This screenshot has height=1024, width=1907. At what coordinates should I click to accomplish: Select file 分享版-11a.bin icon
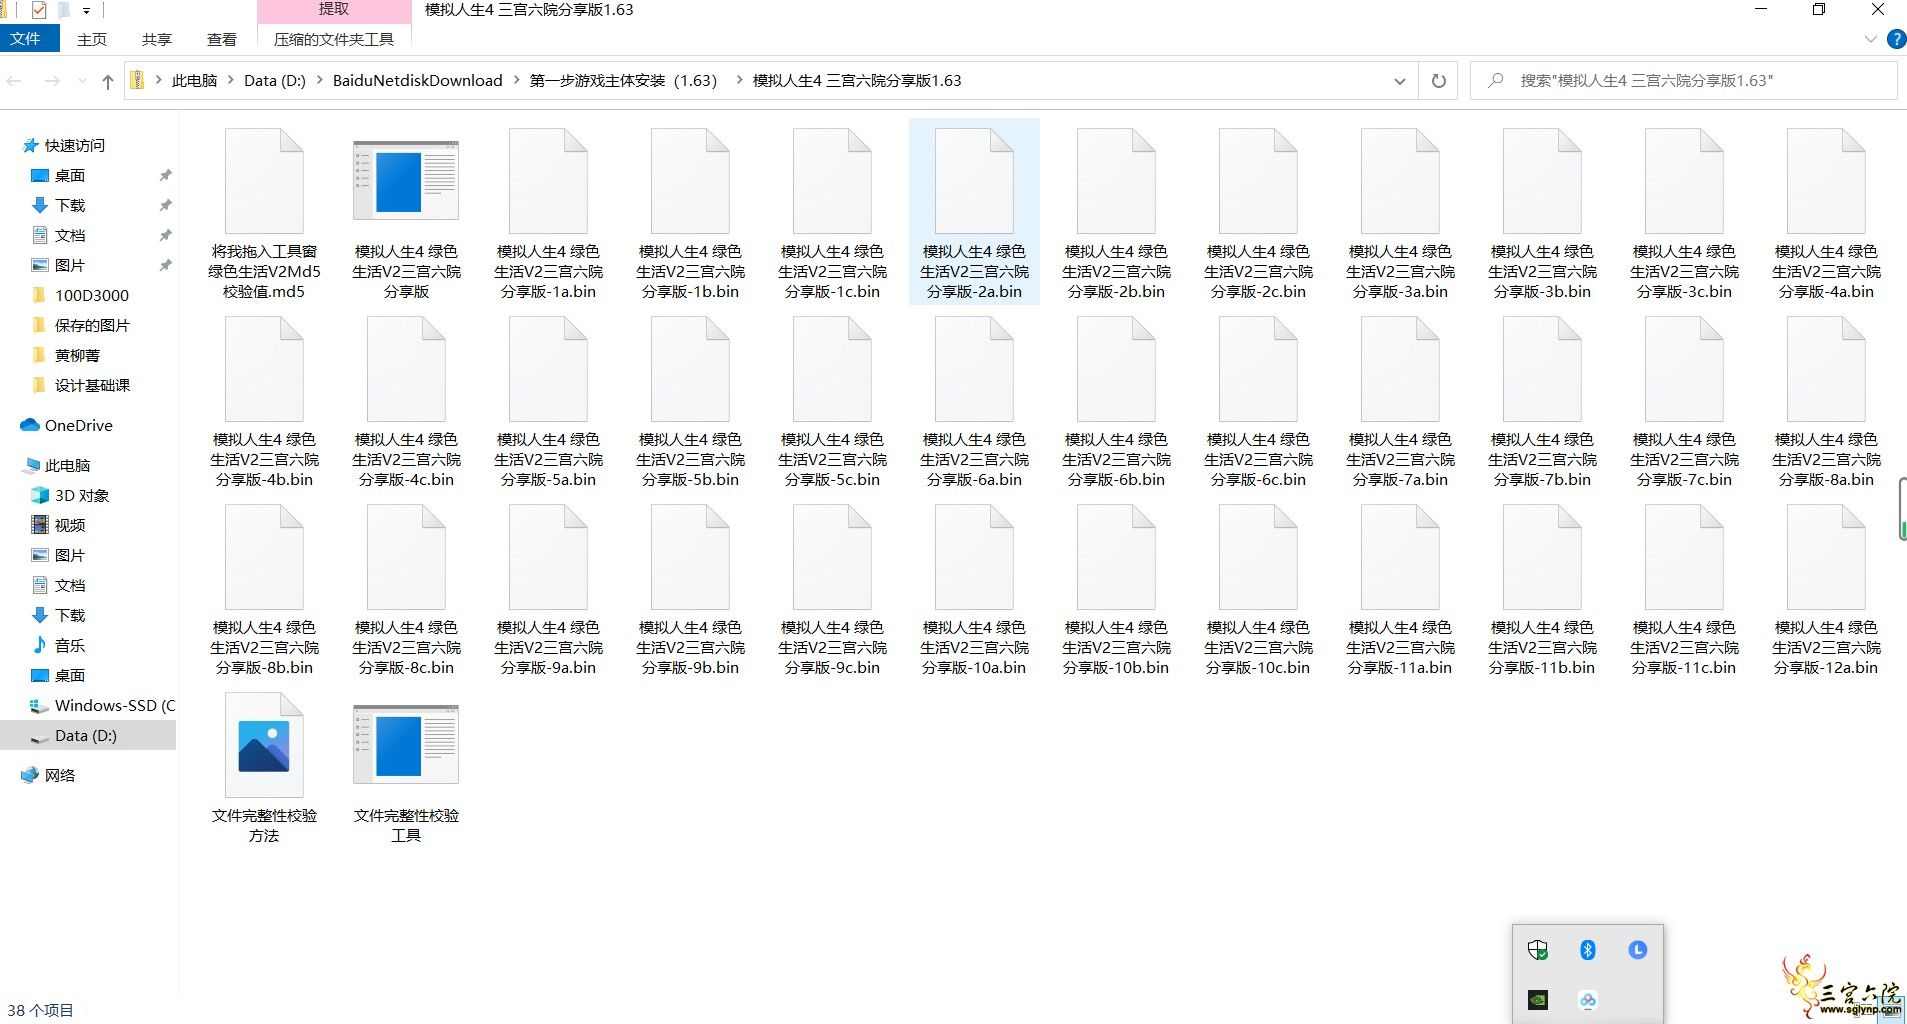tap(1400, 558)
